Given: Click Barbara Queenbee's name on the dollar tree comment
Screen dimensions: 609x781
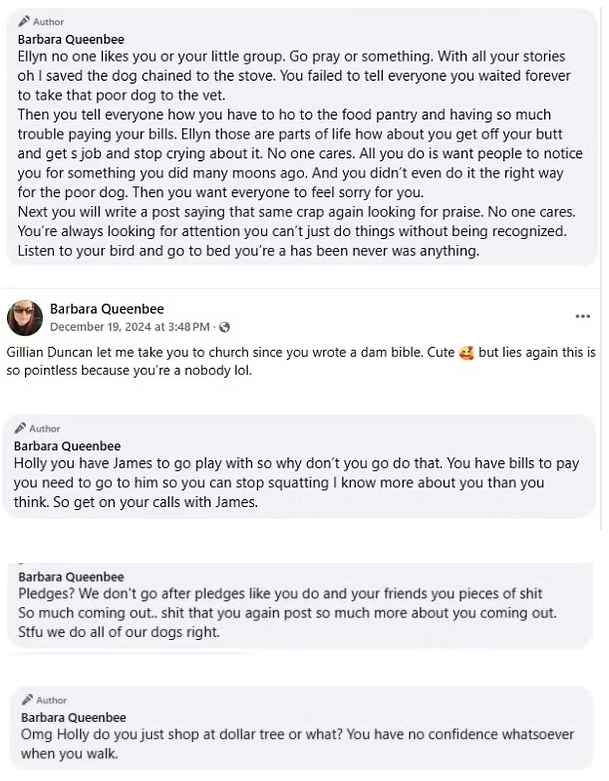Looking at the screenshot, I should [71, 717].
